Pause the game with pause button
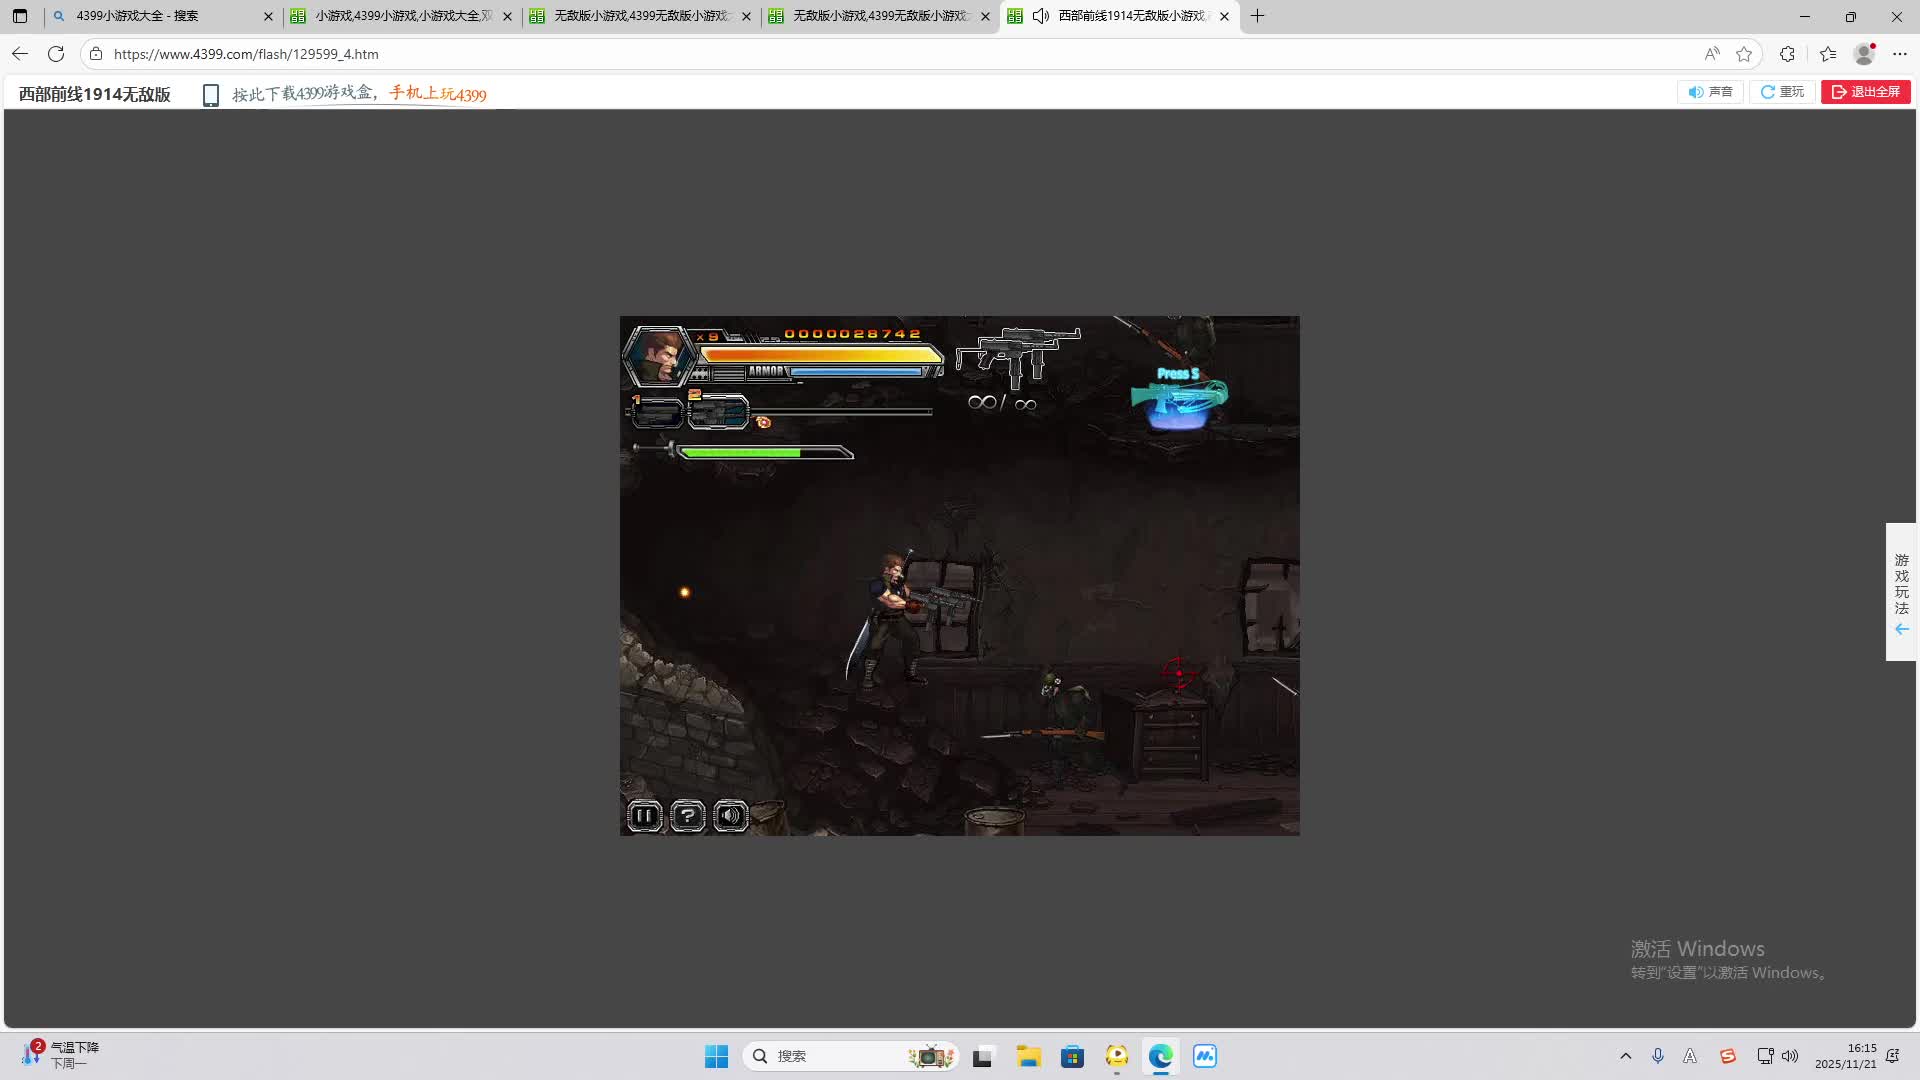The image size is (1920, 1080). [644, 816]
